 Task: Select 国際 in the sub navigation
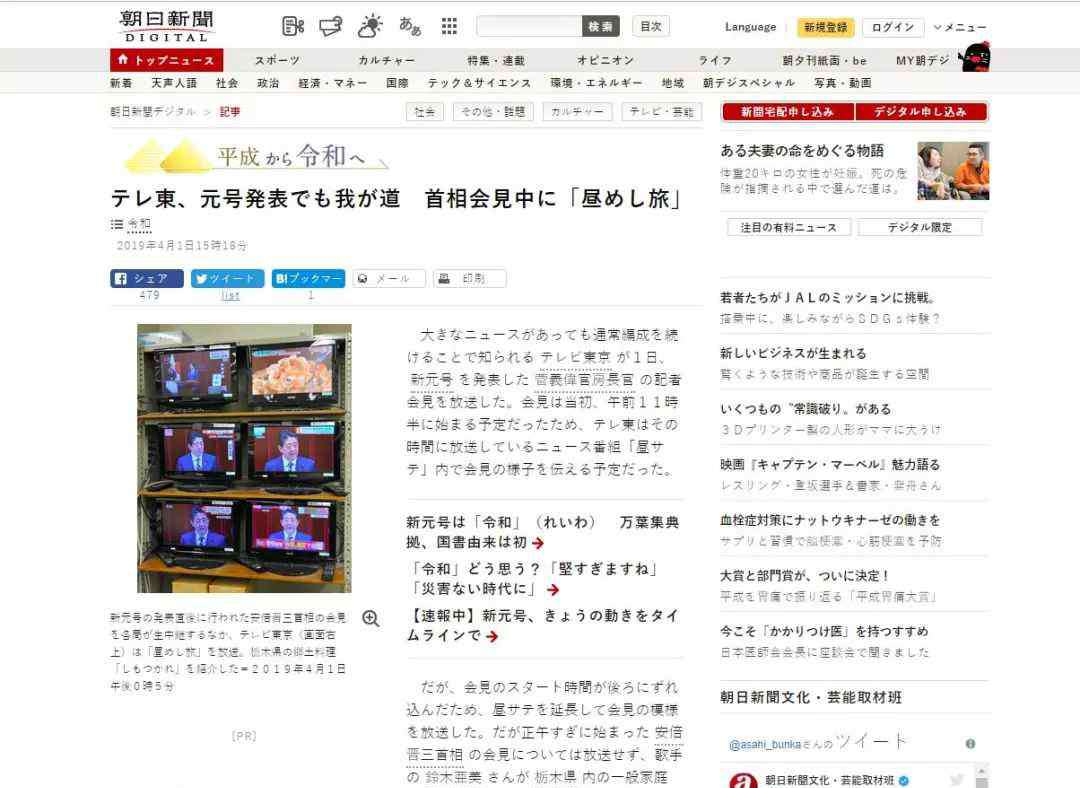click(397, 83)
